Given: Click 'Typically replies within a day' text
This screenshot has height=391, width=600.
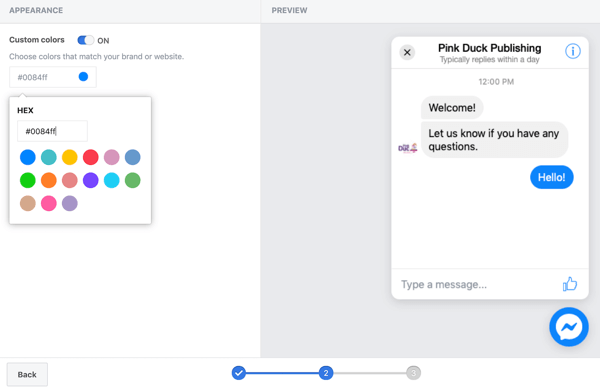Looking at the screenshot, I should (489, 60).
